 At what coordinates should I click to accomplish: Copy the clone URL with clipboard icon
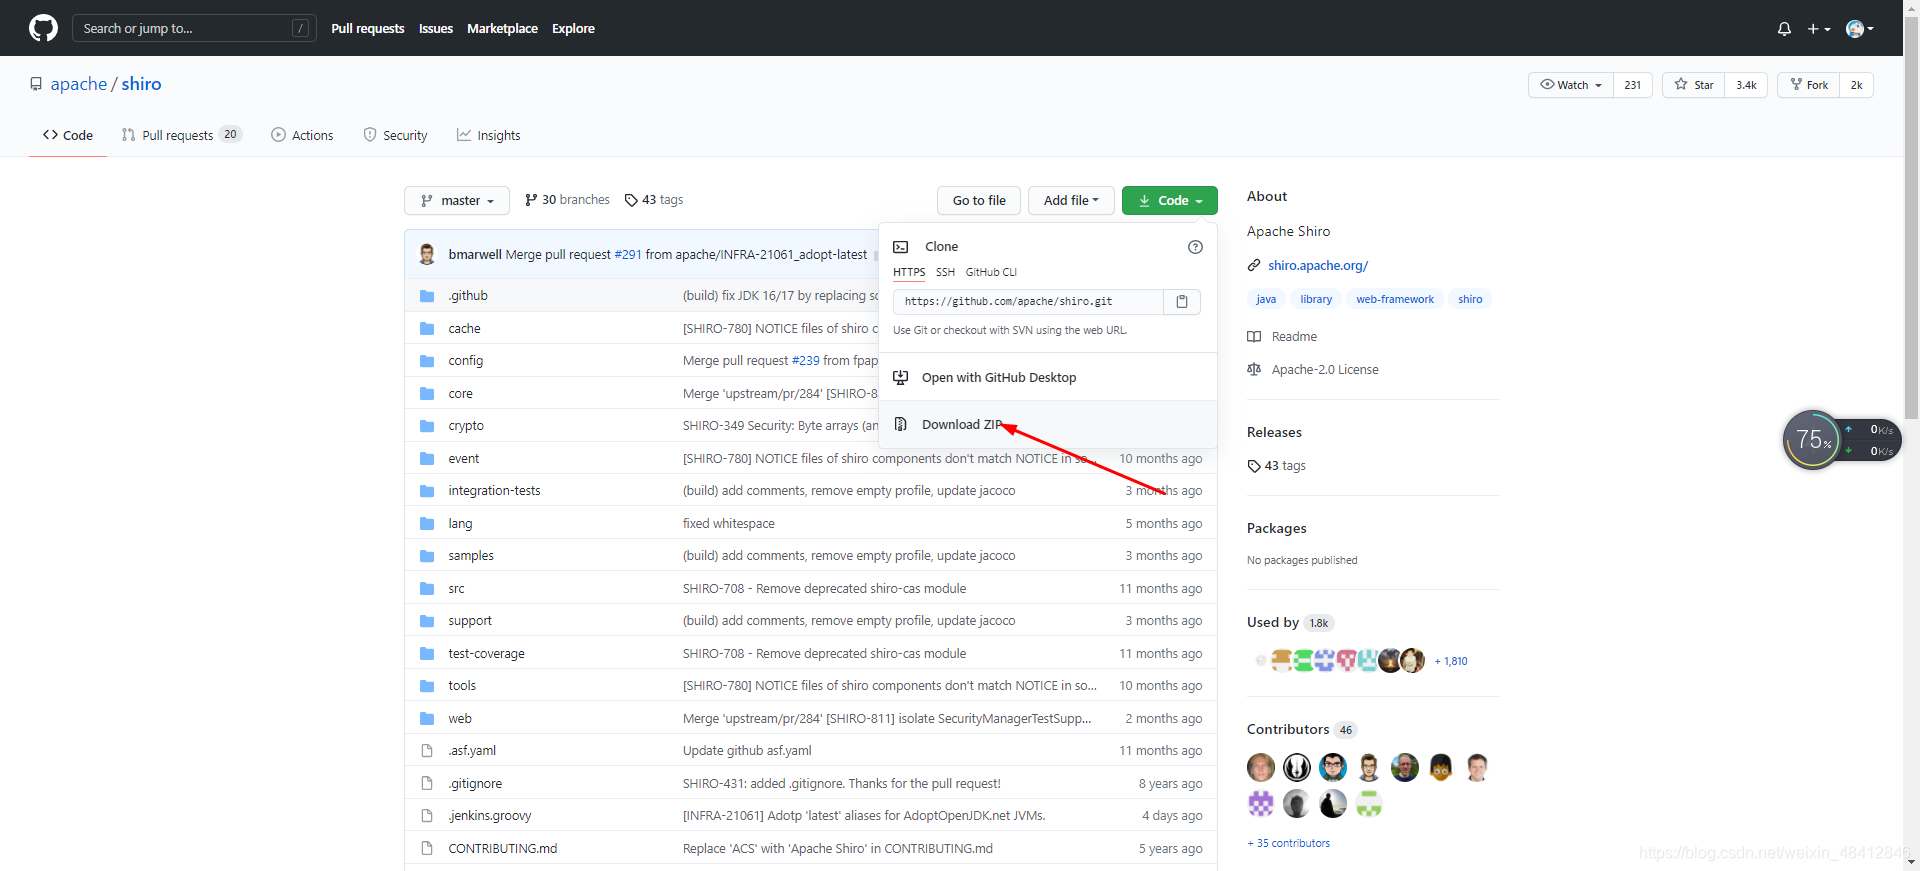pyautogui.click(x=1182, y=301)
